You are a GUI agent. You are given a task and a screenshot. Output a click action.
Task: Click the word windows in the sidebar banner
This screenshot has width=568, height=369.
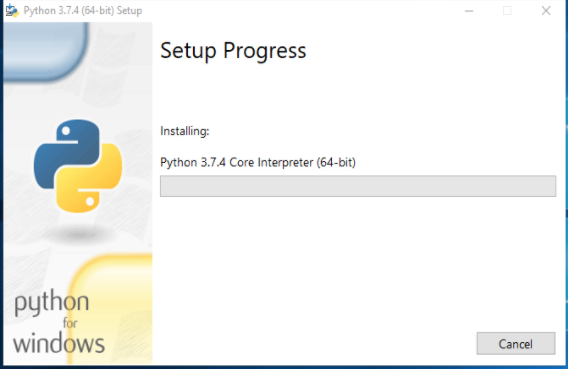point(59,343)
